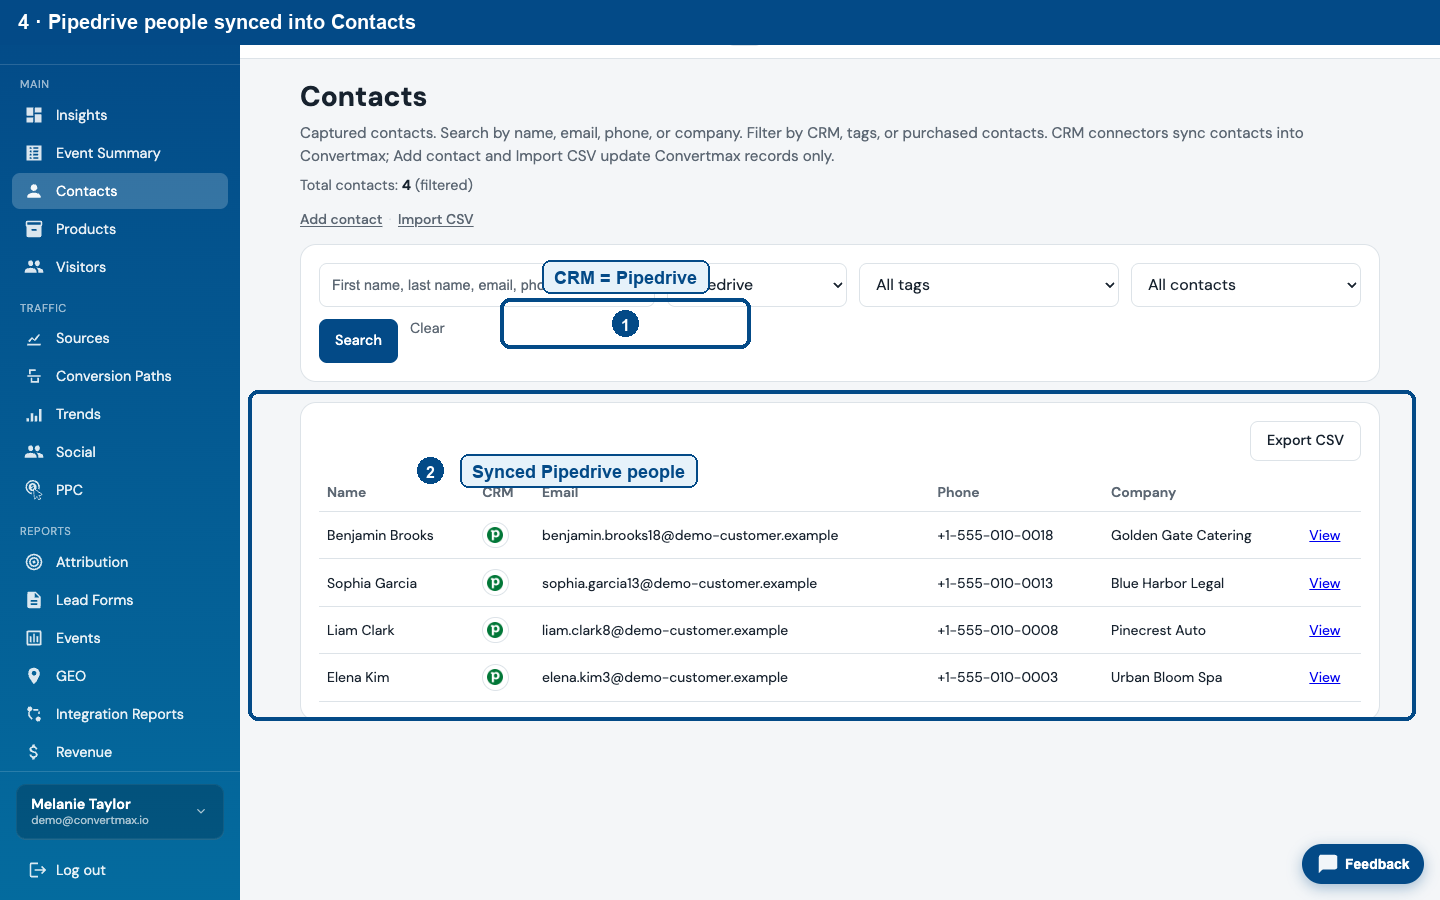
Task: Click the Trends bar chart icon
Action: [x=34, y=414]
